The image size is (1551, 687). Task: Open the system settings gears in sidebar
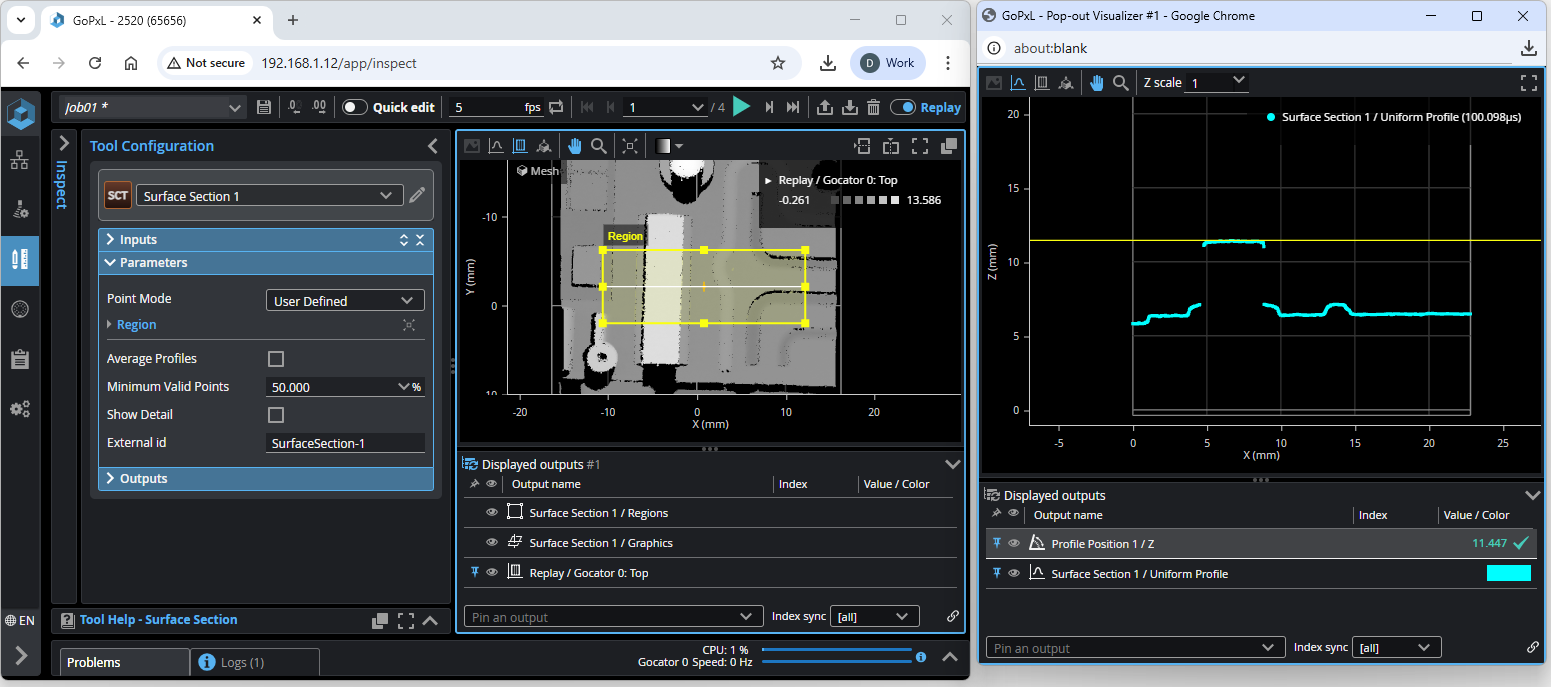[x=19, y=408]
